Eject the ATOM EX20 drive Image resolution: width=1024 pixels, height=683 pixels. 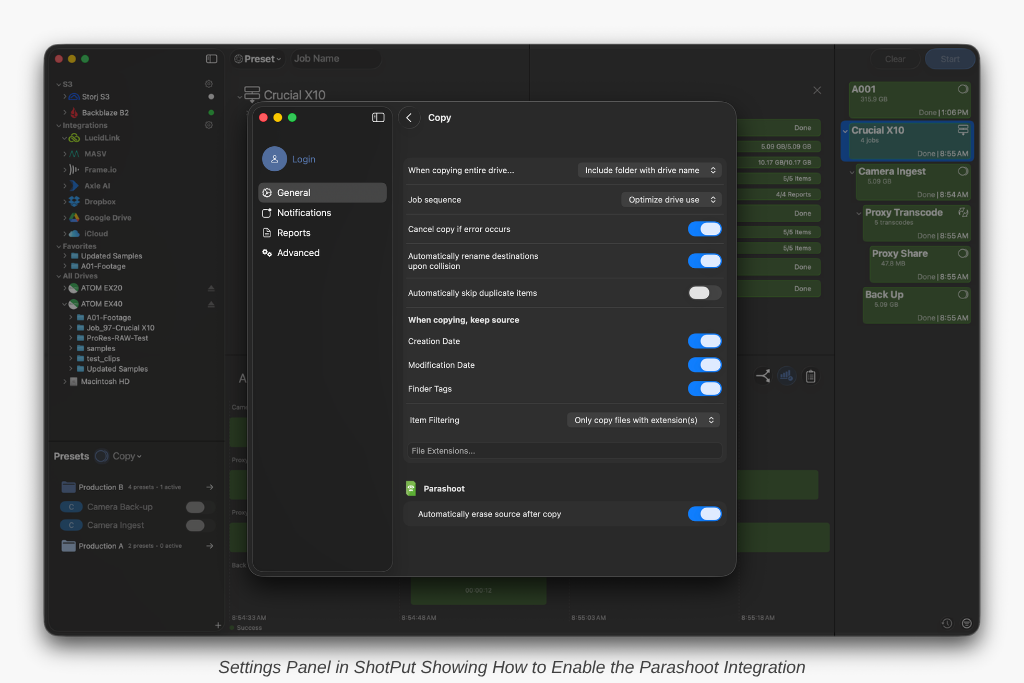click(x=211, y=288)
